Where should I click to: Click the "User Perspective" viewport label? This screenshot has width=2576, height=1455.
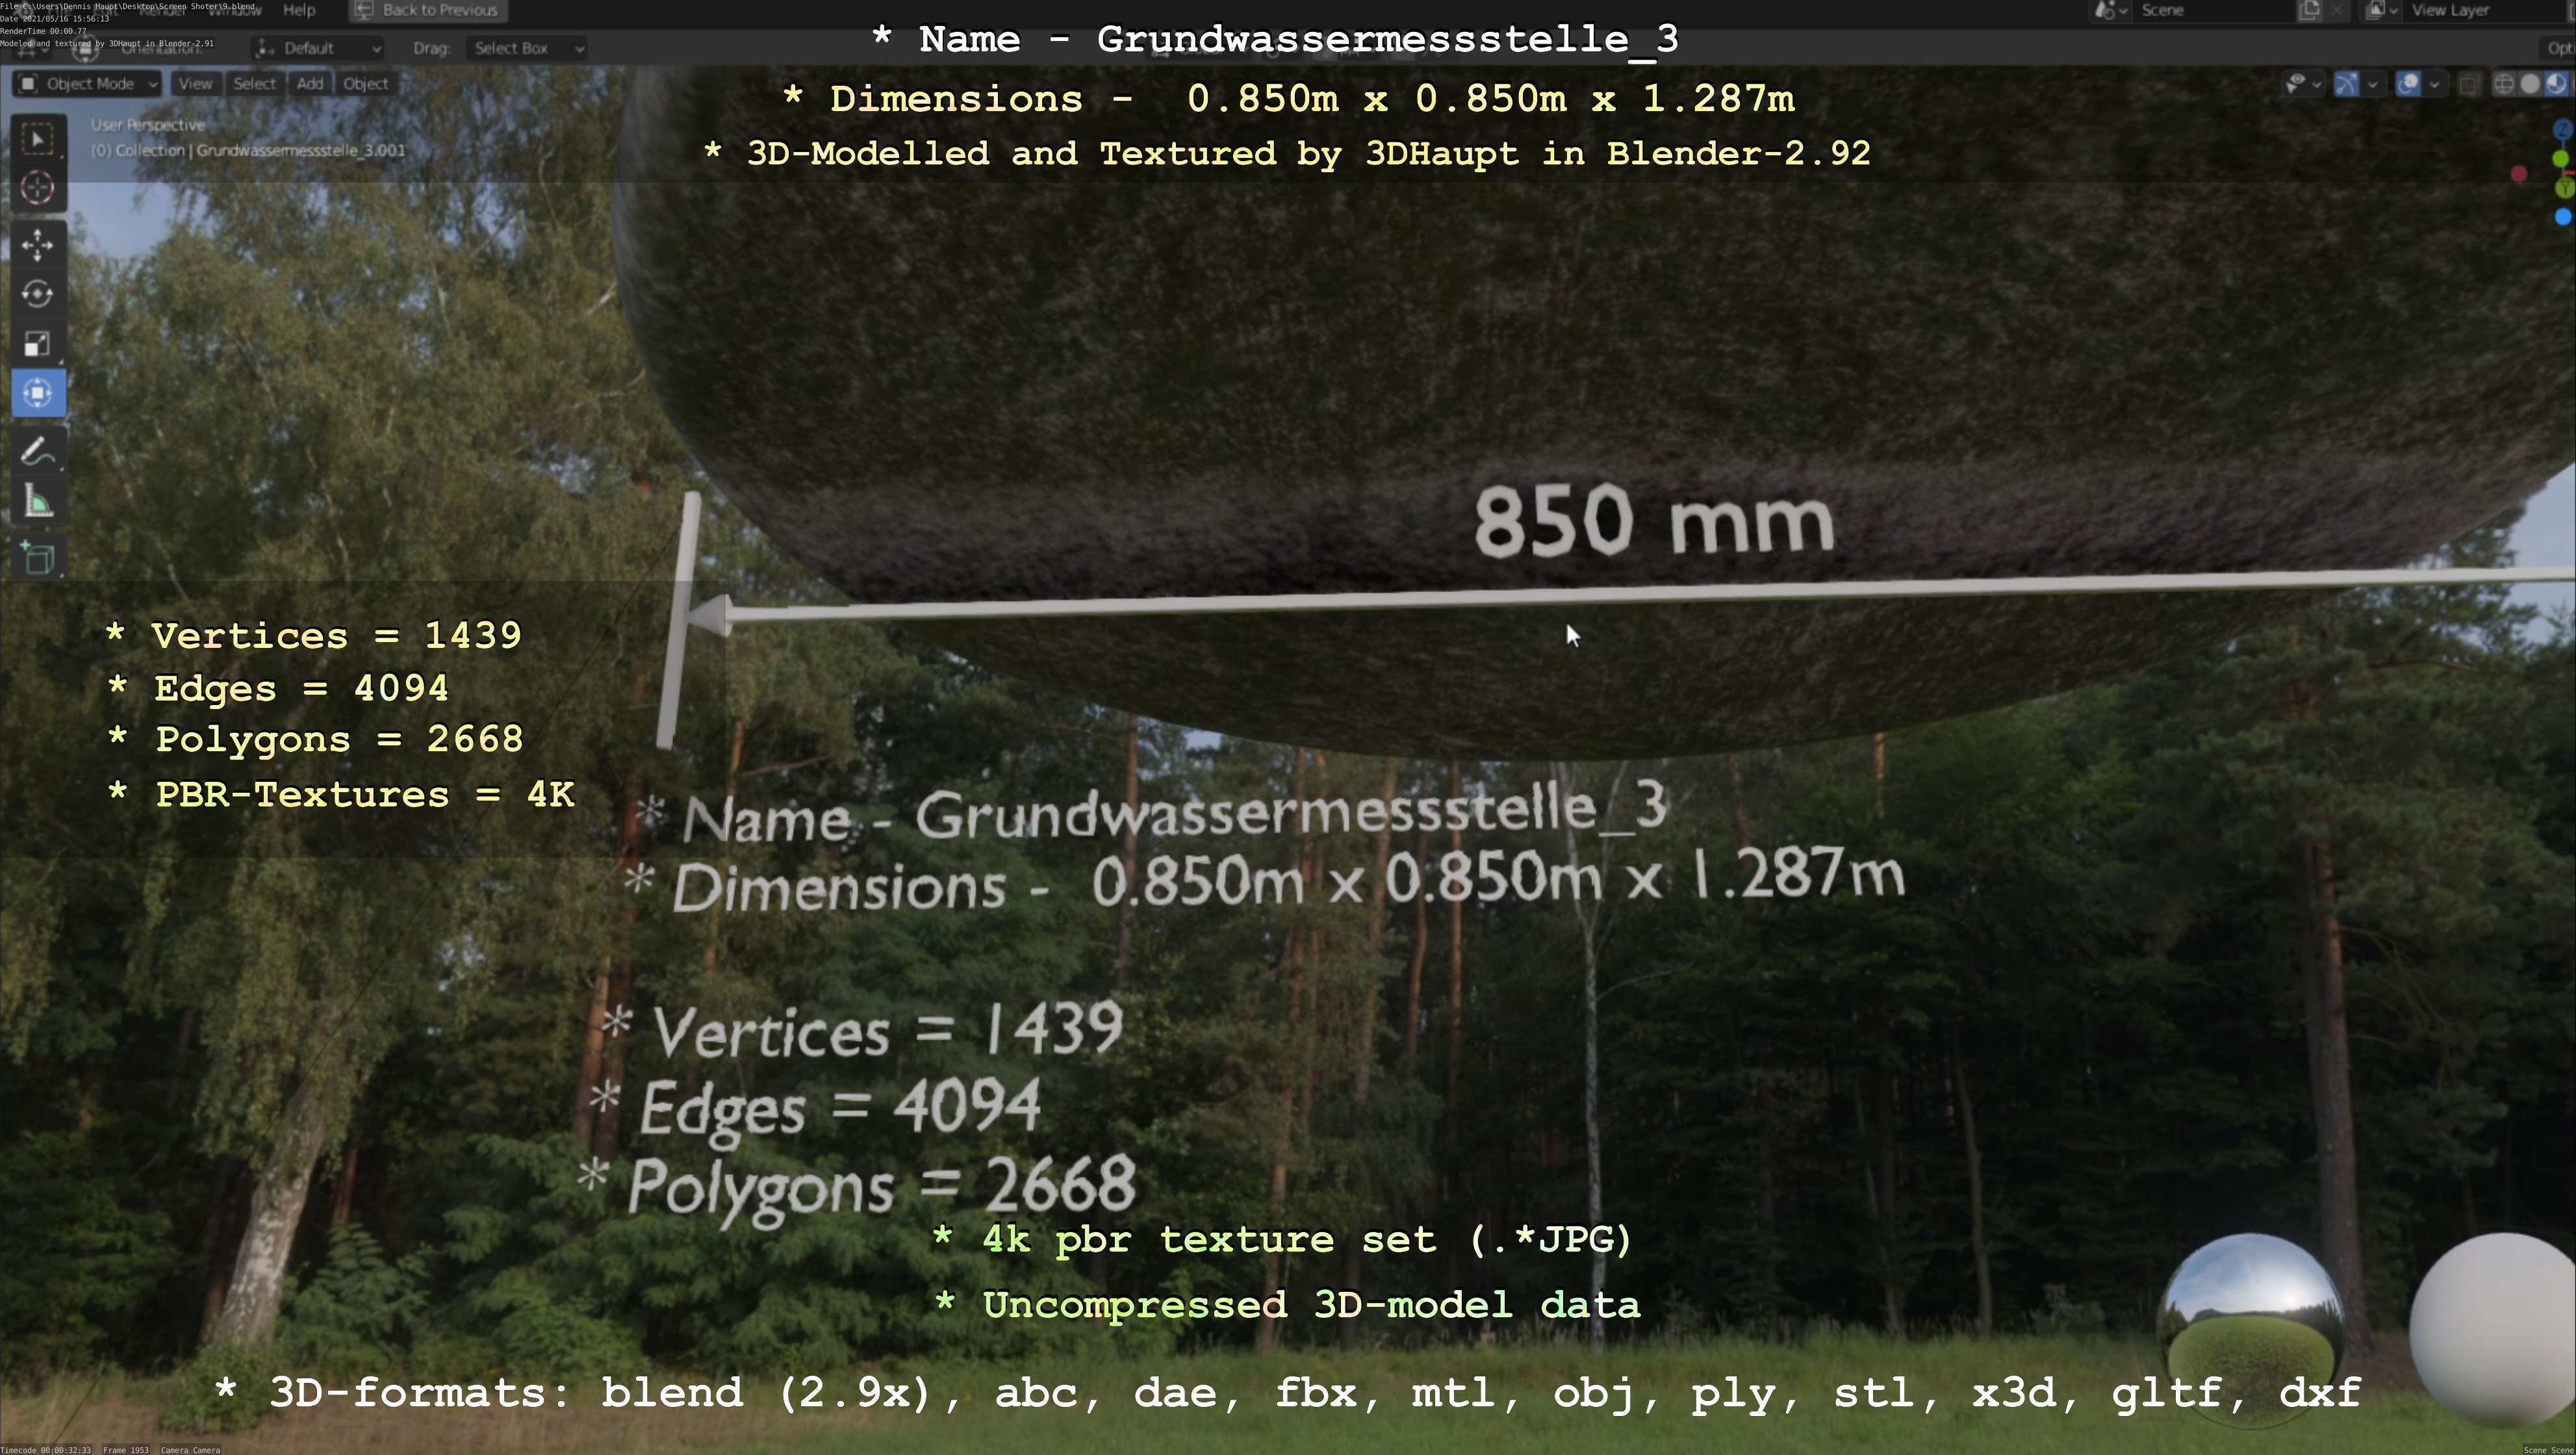[x=148, y=125]
